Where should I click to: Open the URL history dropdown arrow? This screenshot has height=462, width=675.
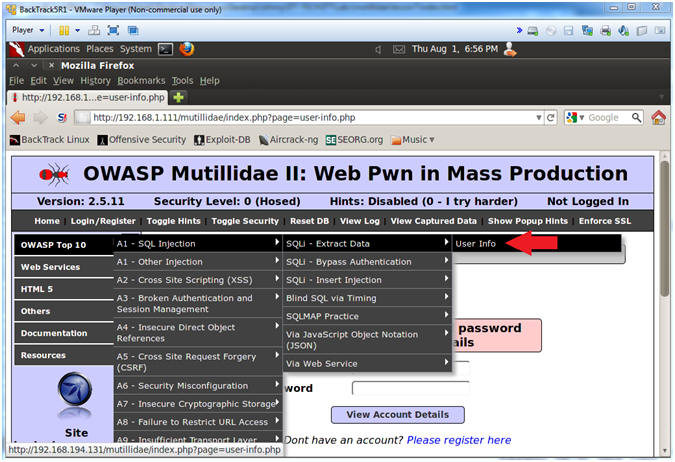(539, 118)
